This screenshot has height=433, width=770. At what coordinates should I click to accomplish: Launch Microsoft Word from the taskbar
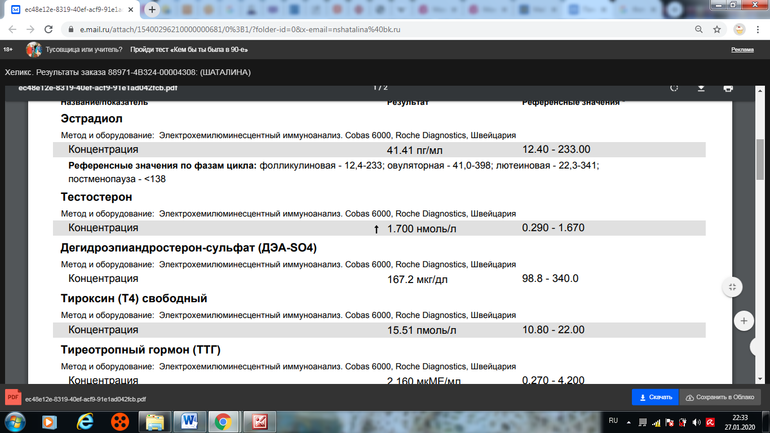(189, 421)
